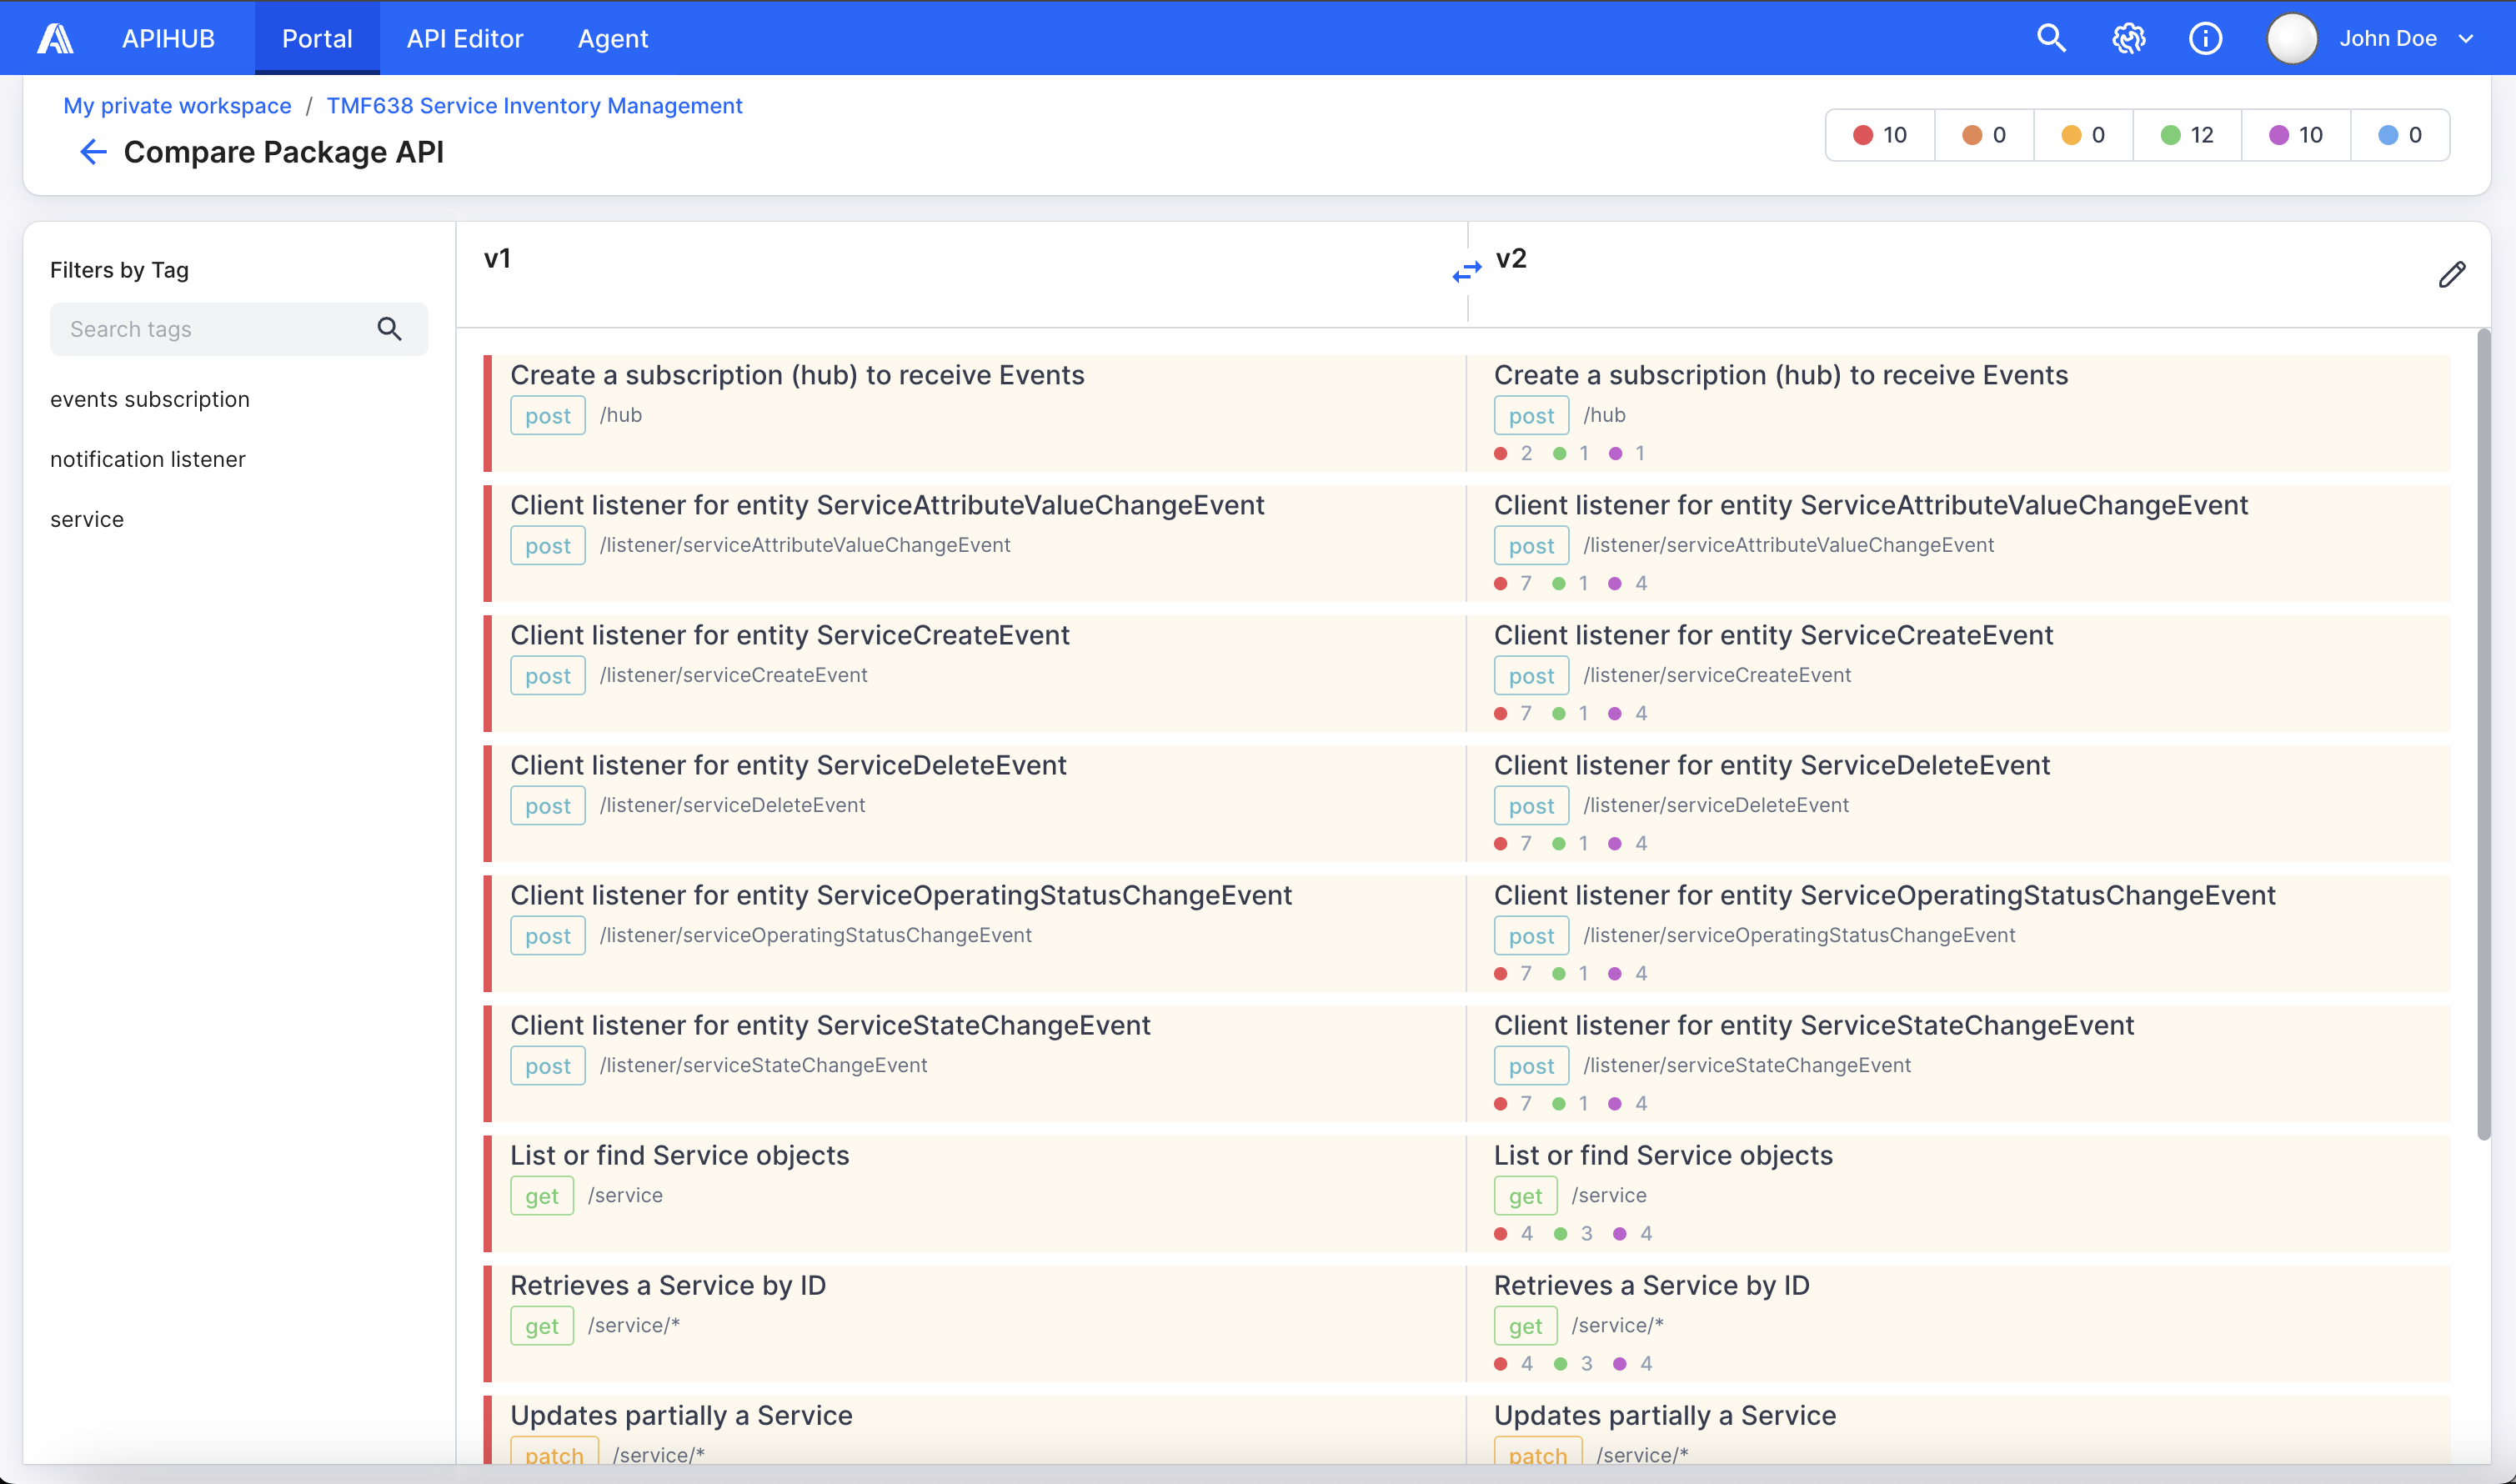Click the search icon in the tags field
Image resolution: width=2516 pixels, height=1484 pixels.
389,329
